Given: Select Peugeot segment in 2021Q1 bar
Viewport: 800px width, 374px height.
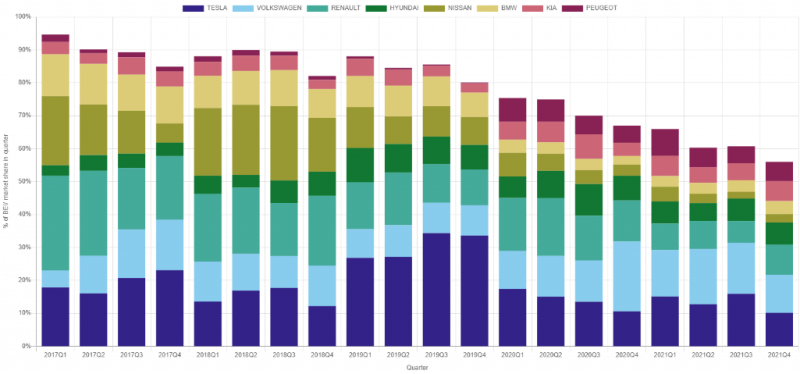Looking at the screenshot, I should 665,142.
